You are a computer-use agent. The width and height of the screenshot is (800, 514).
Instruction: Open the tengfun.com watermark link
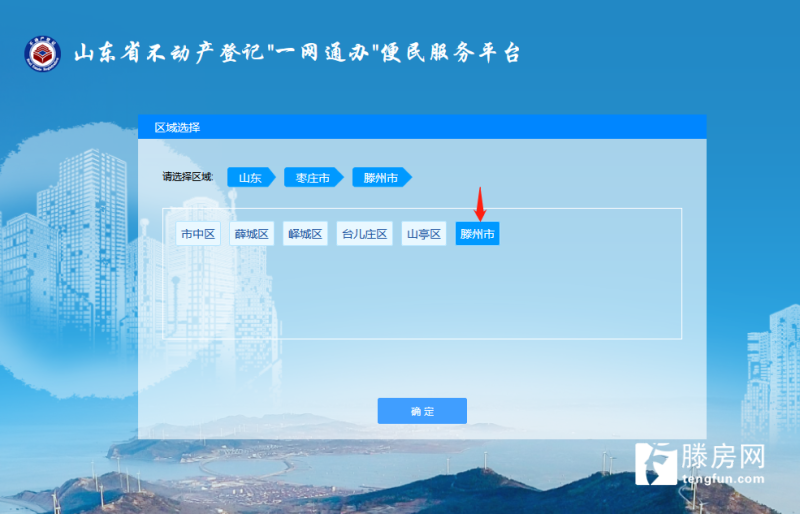723,479
